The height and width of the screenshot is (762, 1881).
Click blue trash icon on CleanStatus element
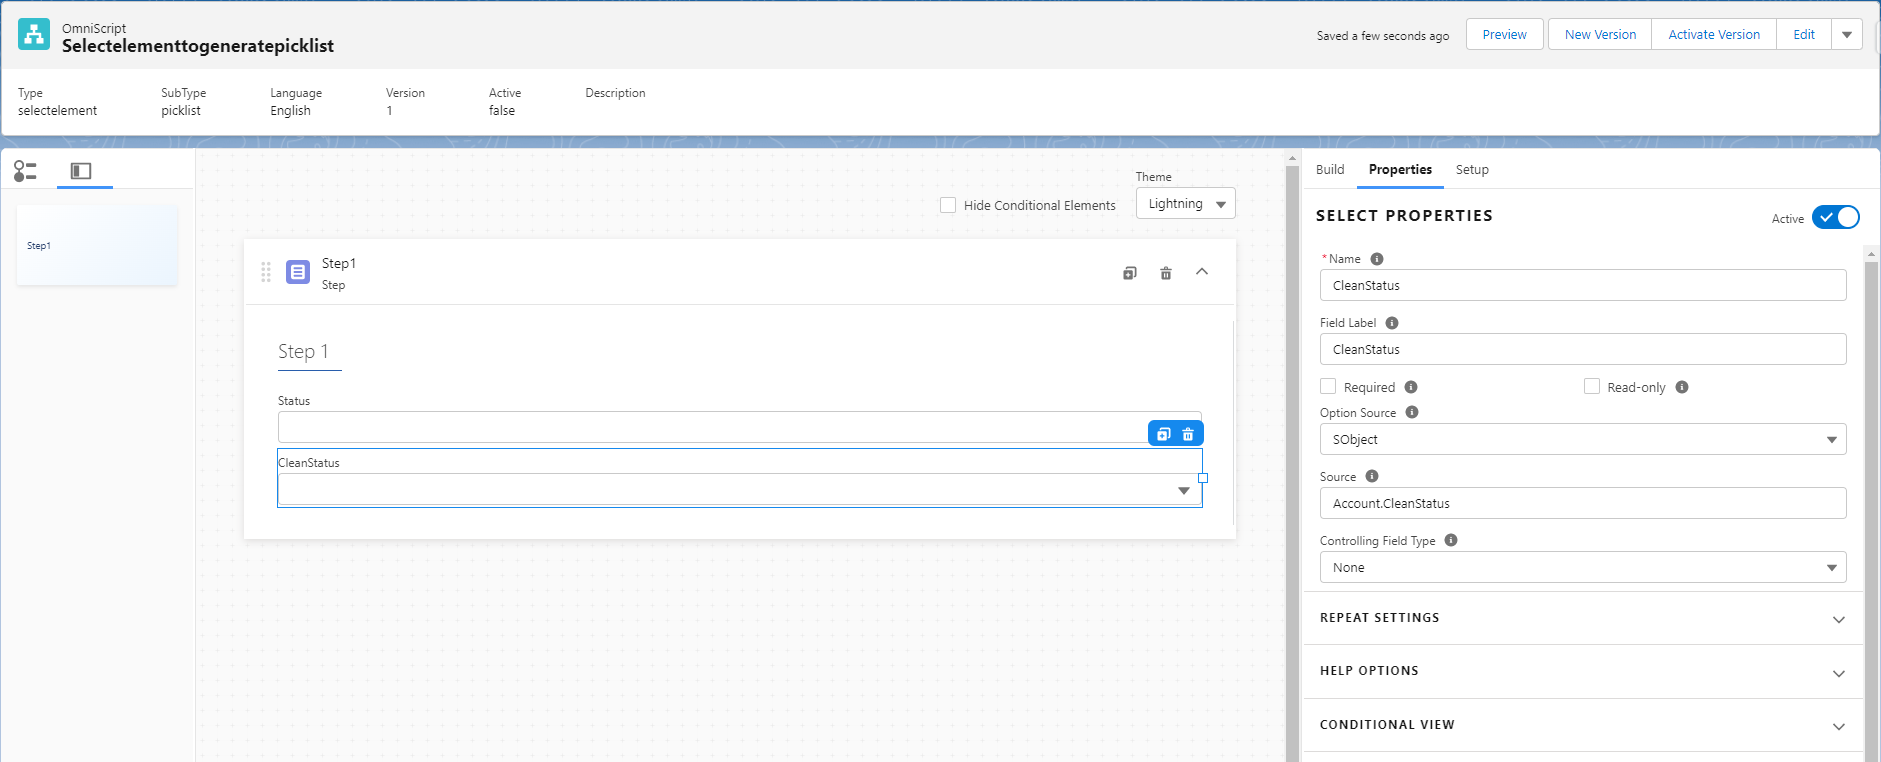(1188, 434)
